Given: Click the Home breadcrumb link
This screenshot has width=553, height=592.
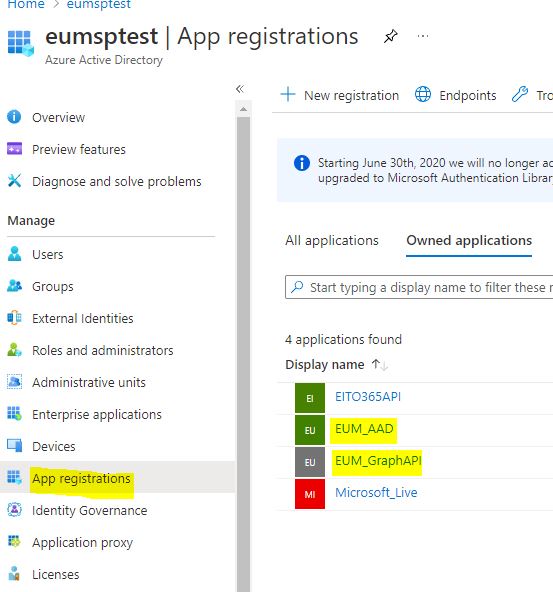Looking at the screenshot, I should 26,4.
